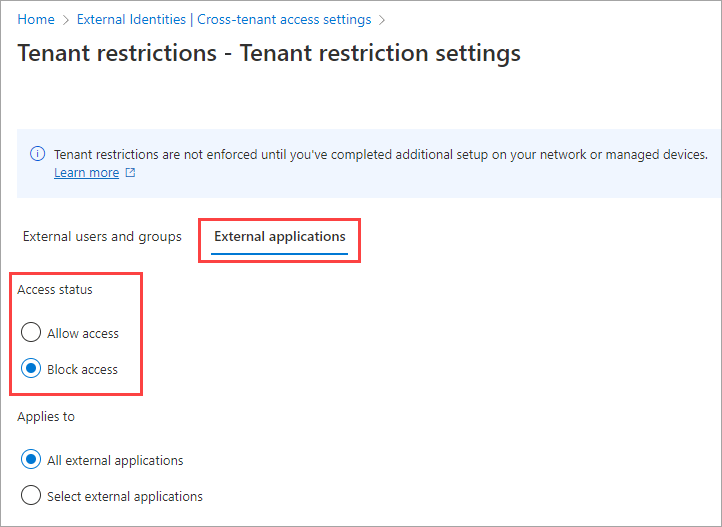Click the Block access label text

[x=82, y=369]
